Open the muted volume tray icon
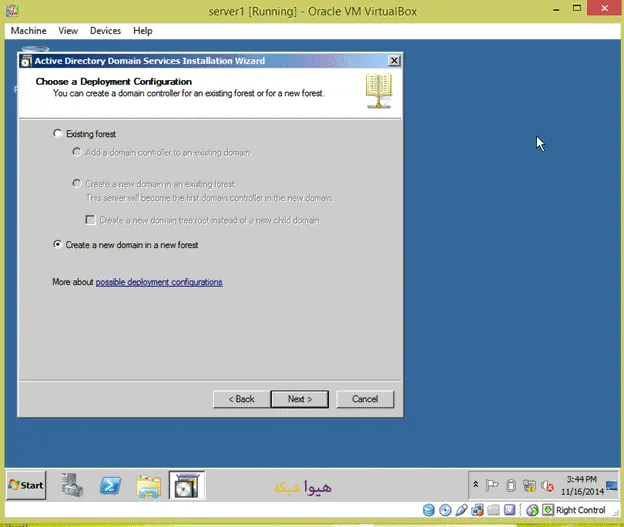This screenshot has width=624, height=527. [x=548, y=486]
